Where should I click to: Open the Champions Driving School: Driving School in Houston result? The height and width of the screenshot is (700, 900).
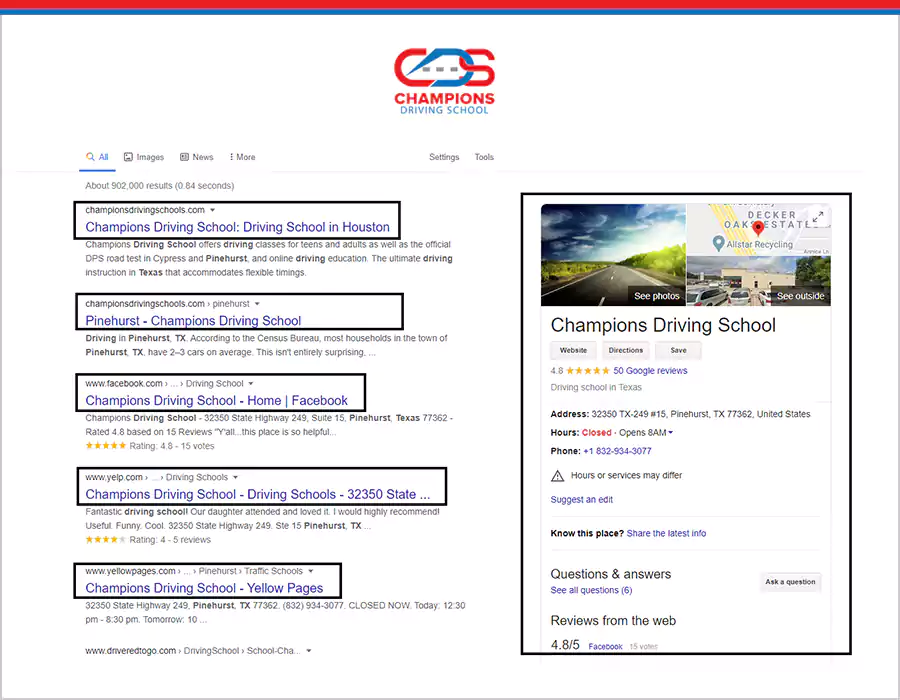click(x=238, y=227)
